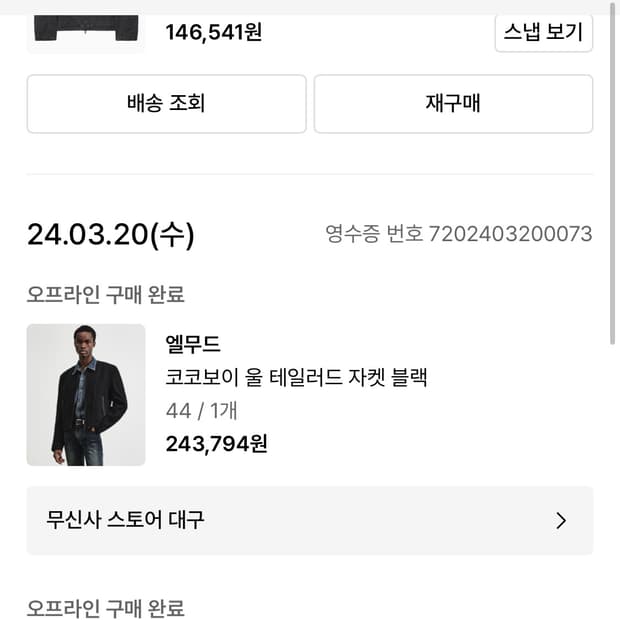The height and width of the screenshot is (620, 620).
Task: Tap the model photo thumbnail wearing jacket
Action: click(x=86, y=395)
